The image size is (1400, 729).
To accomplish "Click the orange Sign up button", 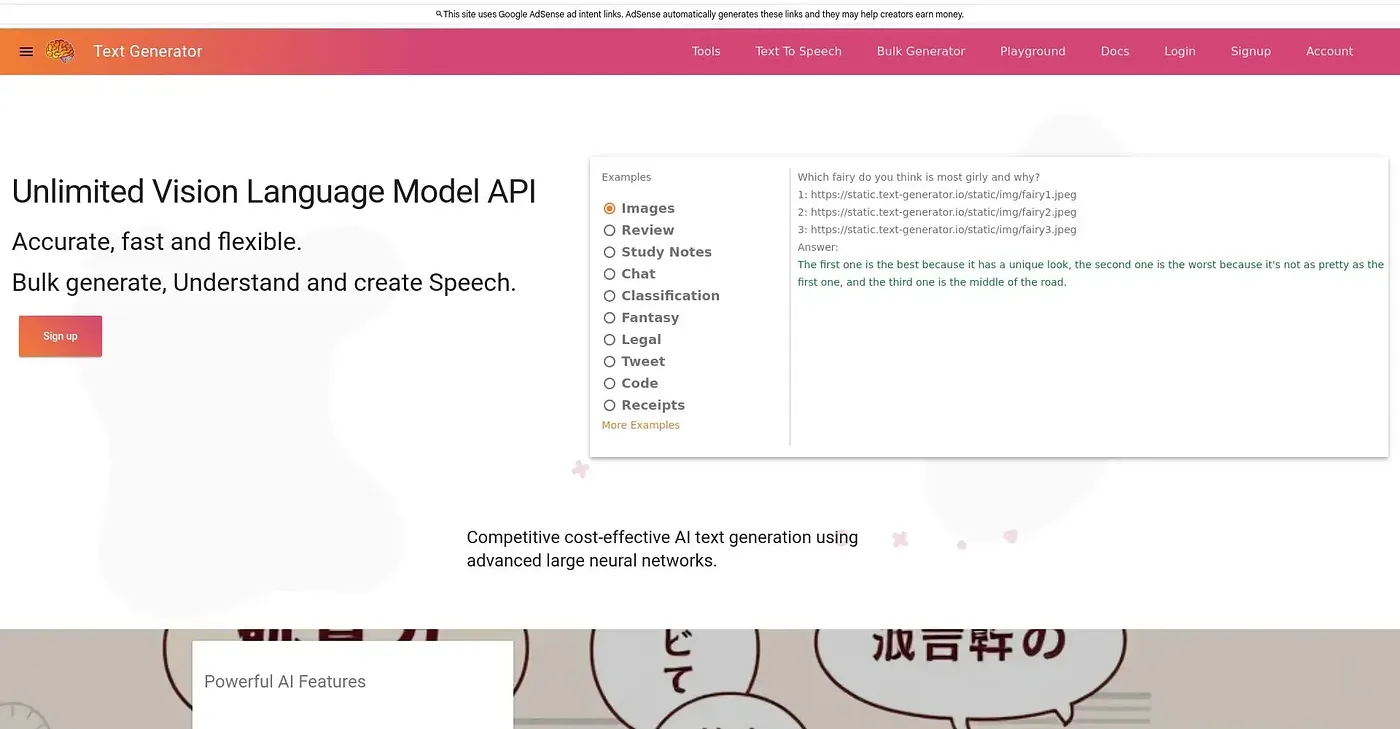I will coord(60,336).
